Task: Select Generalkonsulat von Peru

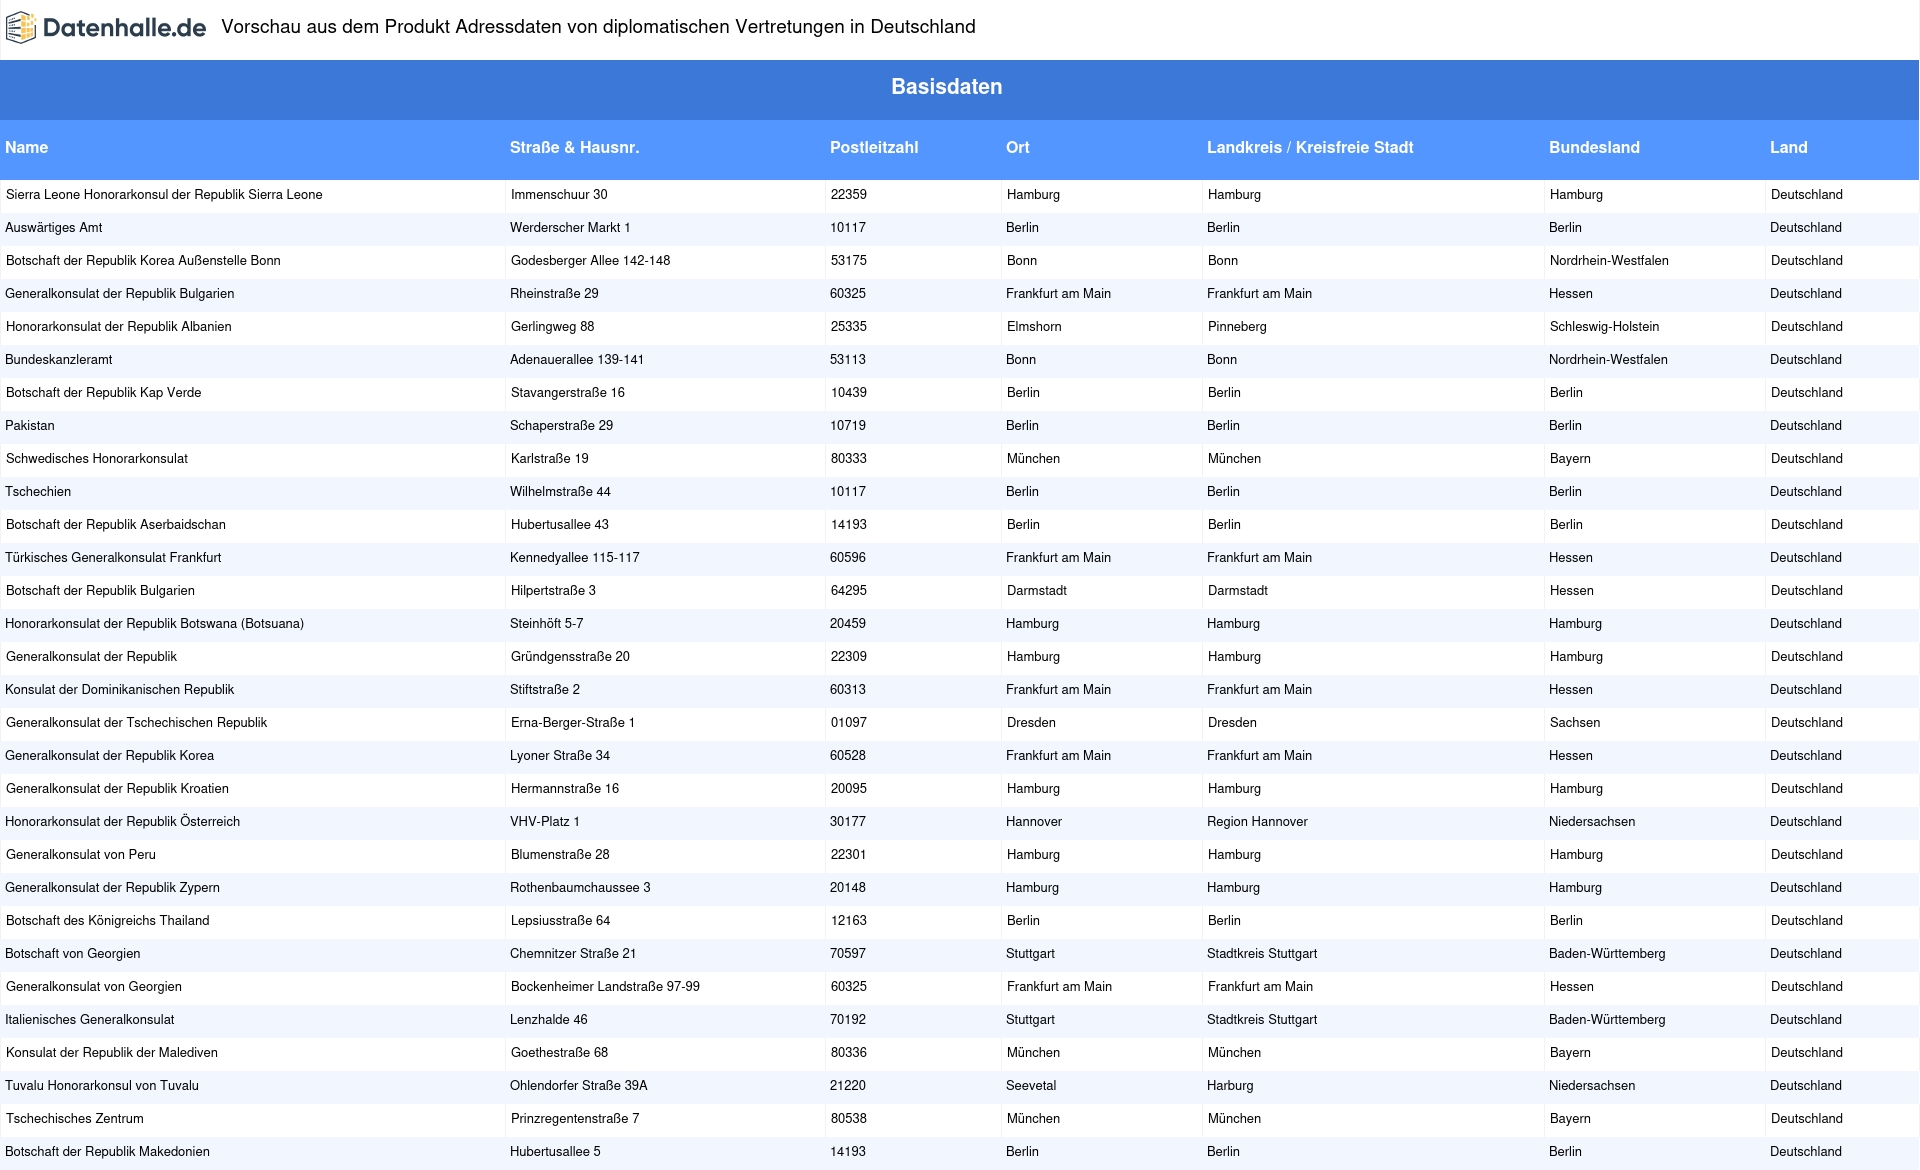Action: 81,854
